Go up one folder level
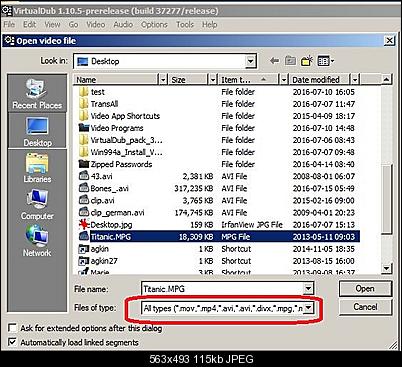This screenshot has width=402, height=367. tap(290, 61)
